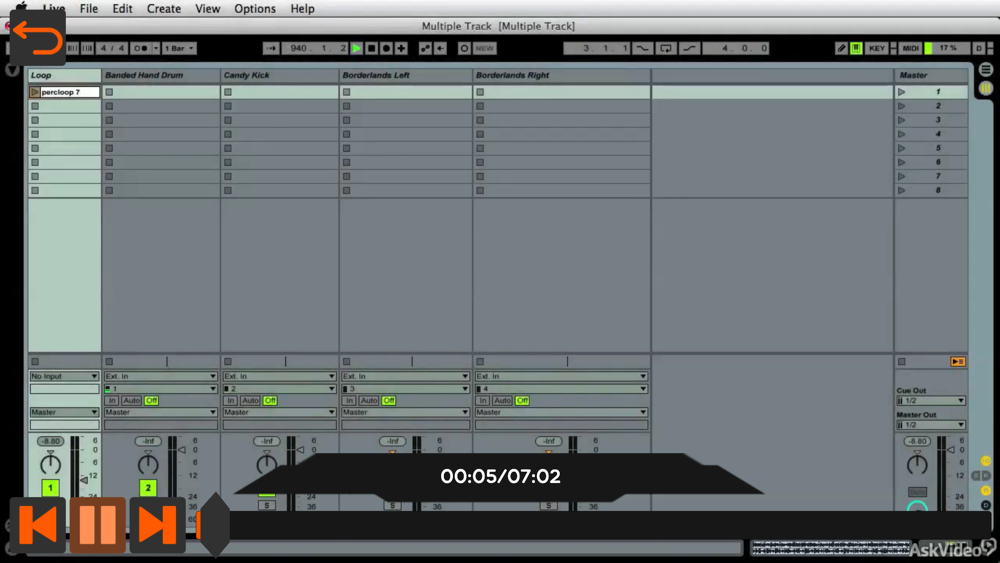Screen dimensions: 1000x563
Task: Toggle the track 2 activator button
Action: point(148,488)
